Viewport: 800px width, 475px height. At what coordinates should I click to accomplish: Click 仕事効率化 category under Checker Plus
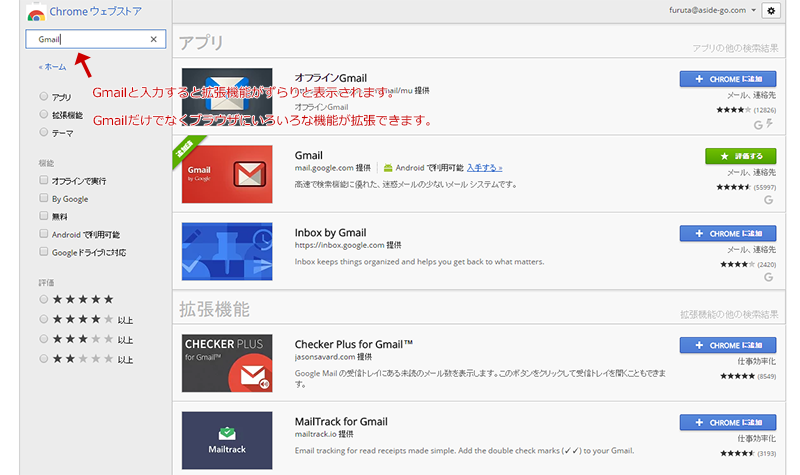tap(757, 361)
